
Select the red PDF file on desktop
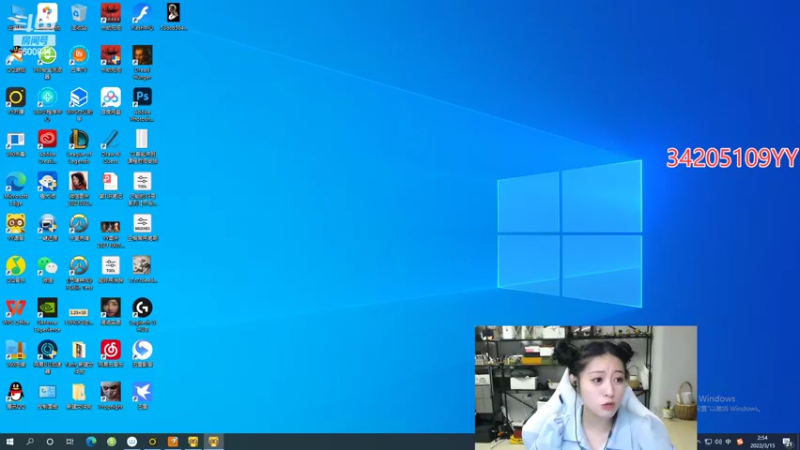click(111, 186)
